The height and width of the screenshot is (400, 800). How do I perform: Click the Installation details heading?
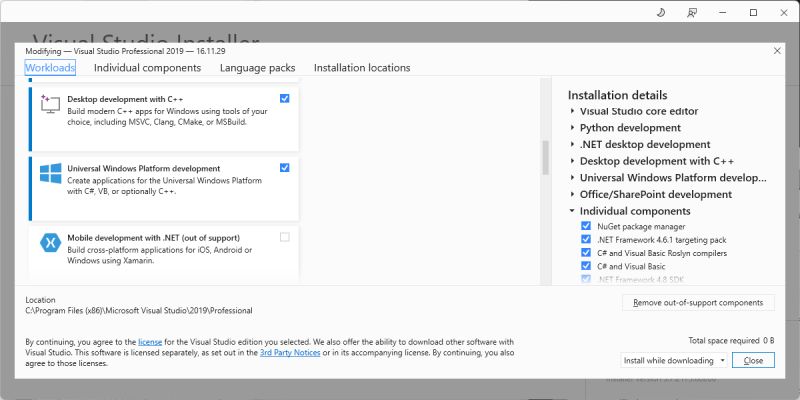(617, 95)
